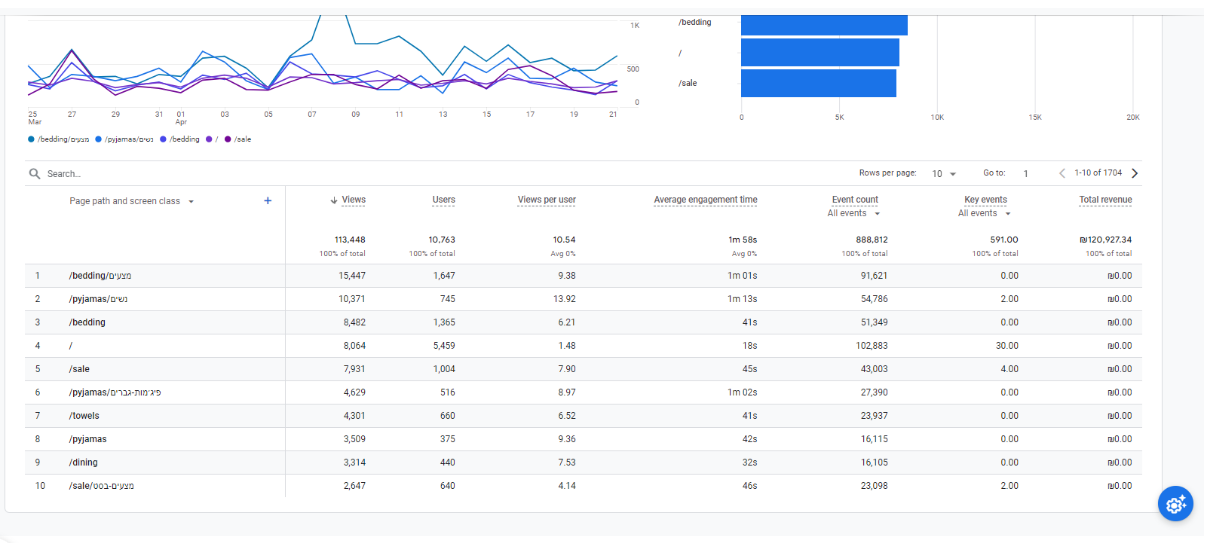
Task: Click average engagement total 1m 58s
Action: pyautogui.click(x=742, y=240)
